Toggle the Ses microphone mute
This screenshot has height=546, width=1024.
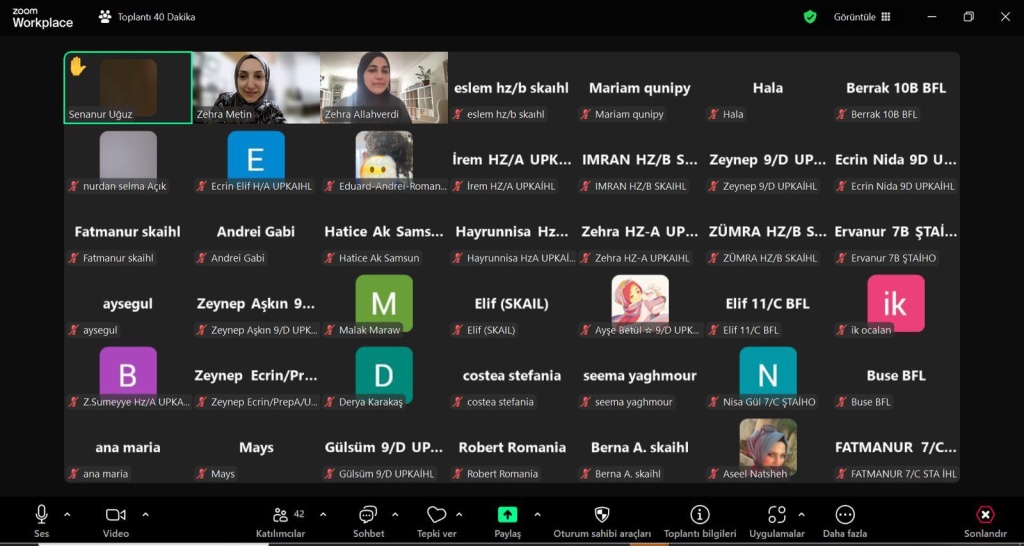click(41, 515)
